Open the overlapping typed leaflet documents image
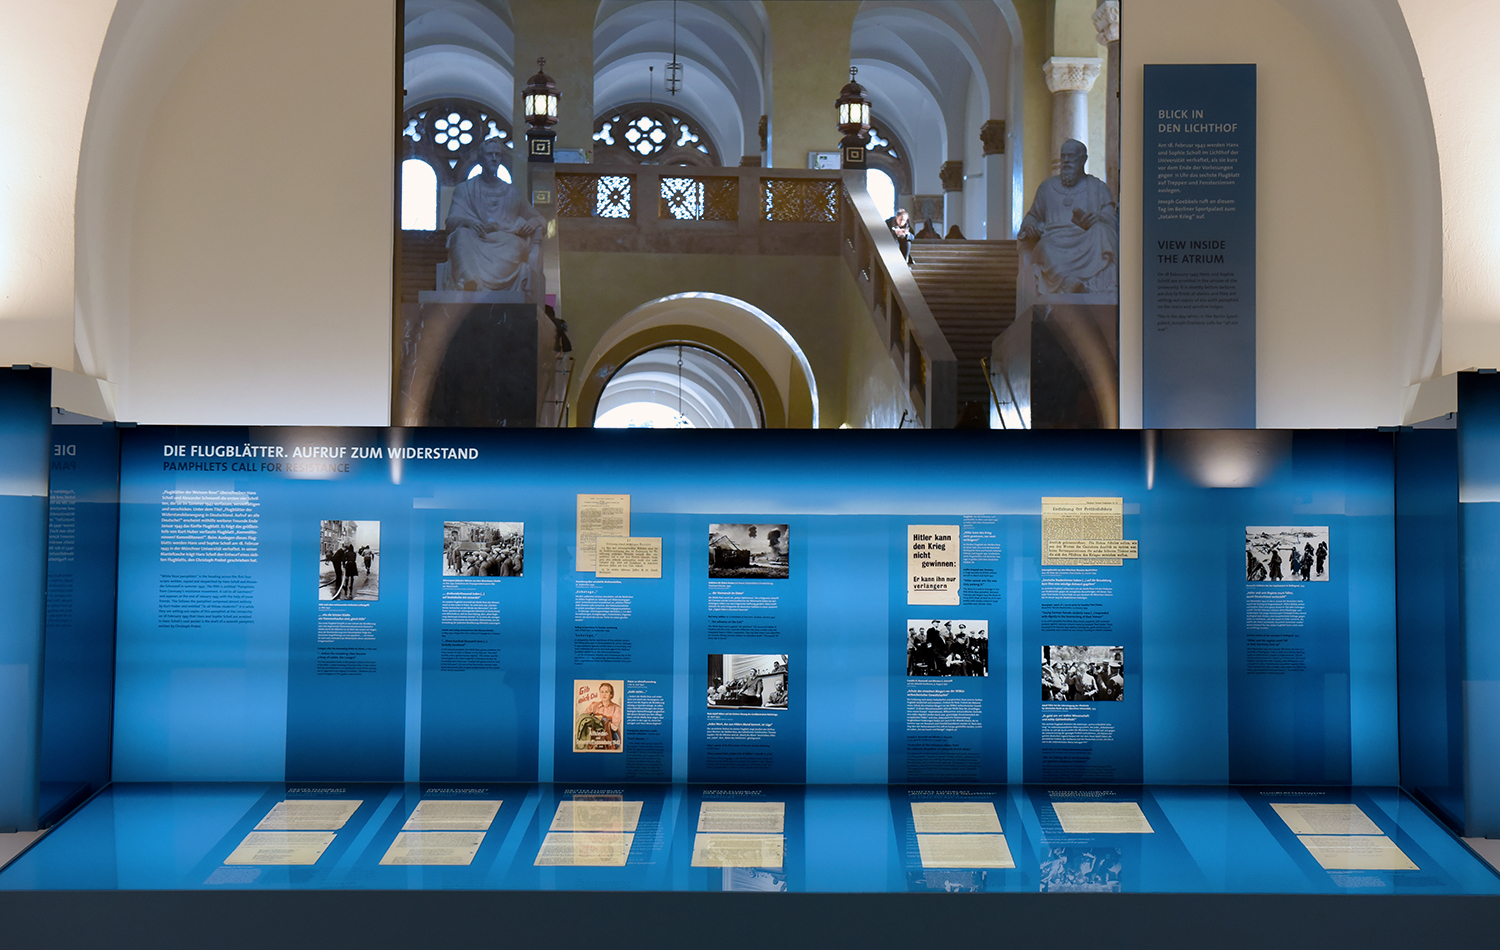 pos(617,537)
